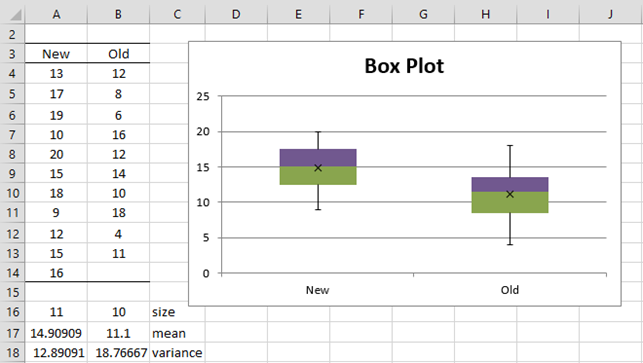
Task: Click the select-all corner triangle
Action: tap(15, 15)
